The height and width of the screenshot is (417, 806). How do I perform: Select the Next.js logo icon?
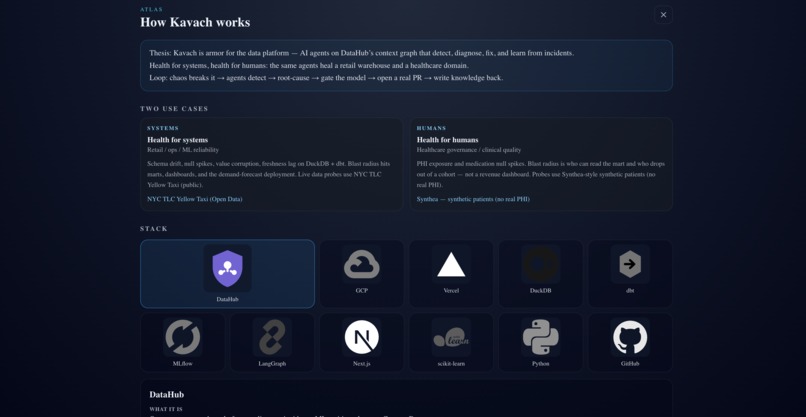coord(361,337)
